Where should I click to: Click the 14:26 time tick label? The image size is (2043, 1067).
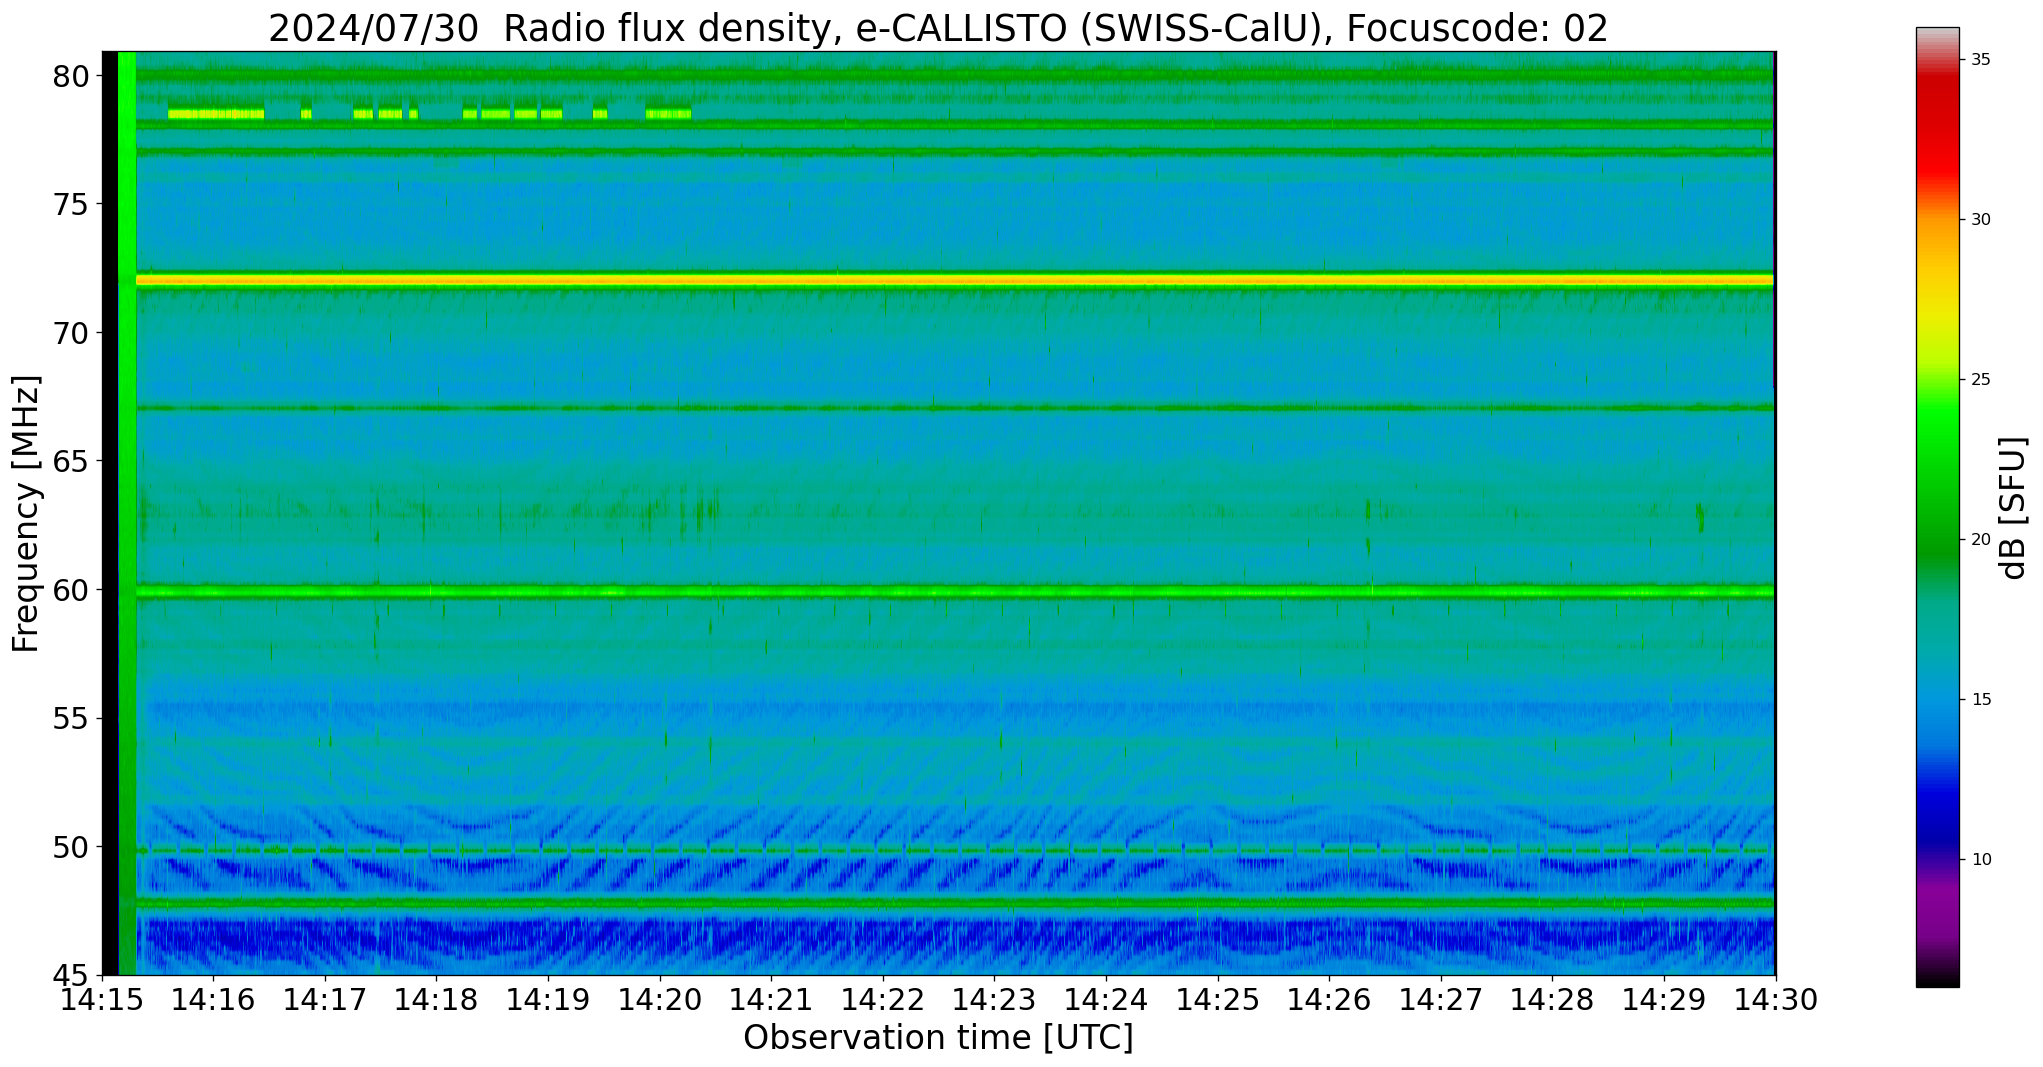coord(1329,1000)
